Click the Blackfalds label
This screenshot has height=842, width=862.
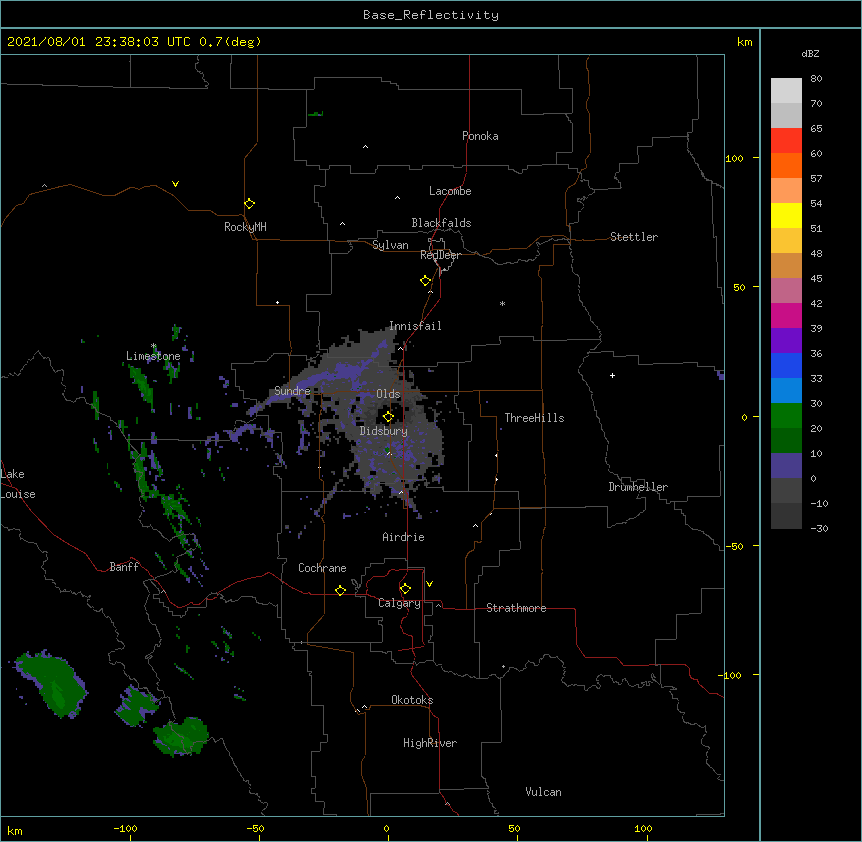(441, 223)
